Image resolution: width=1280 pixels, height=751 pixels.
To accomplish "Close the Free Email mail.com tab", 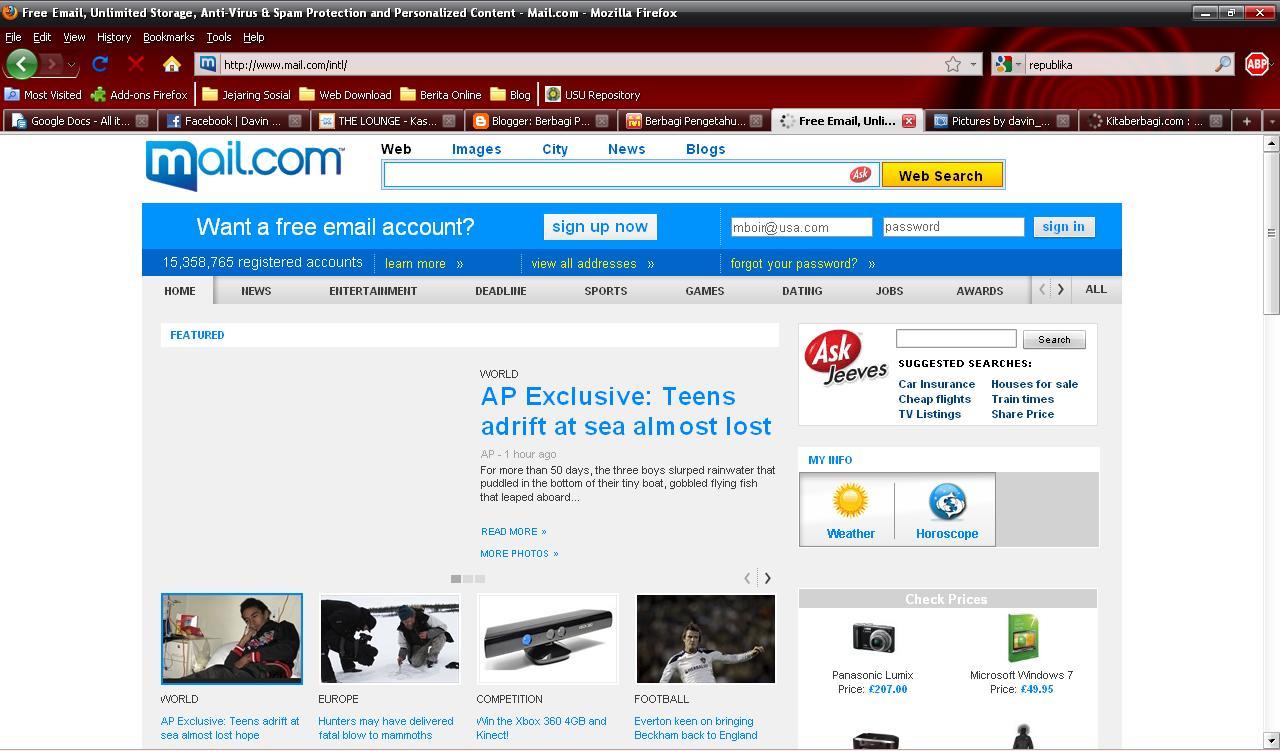I will pyautogui.click(x=909, y=121).
